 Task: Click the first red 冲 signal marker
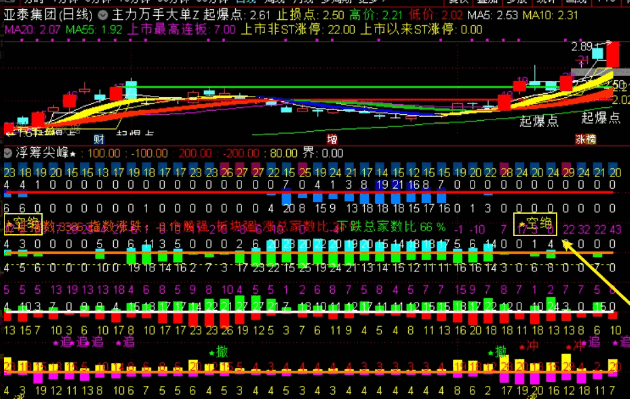(x=529, y=346)
